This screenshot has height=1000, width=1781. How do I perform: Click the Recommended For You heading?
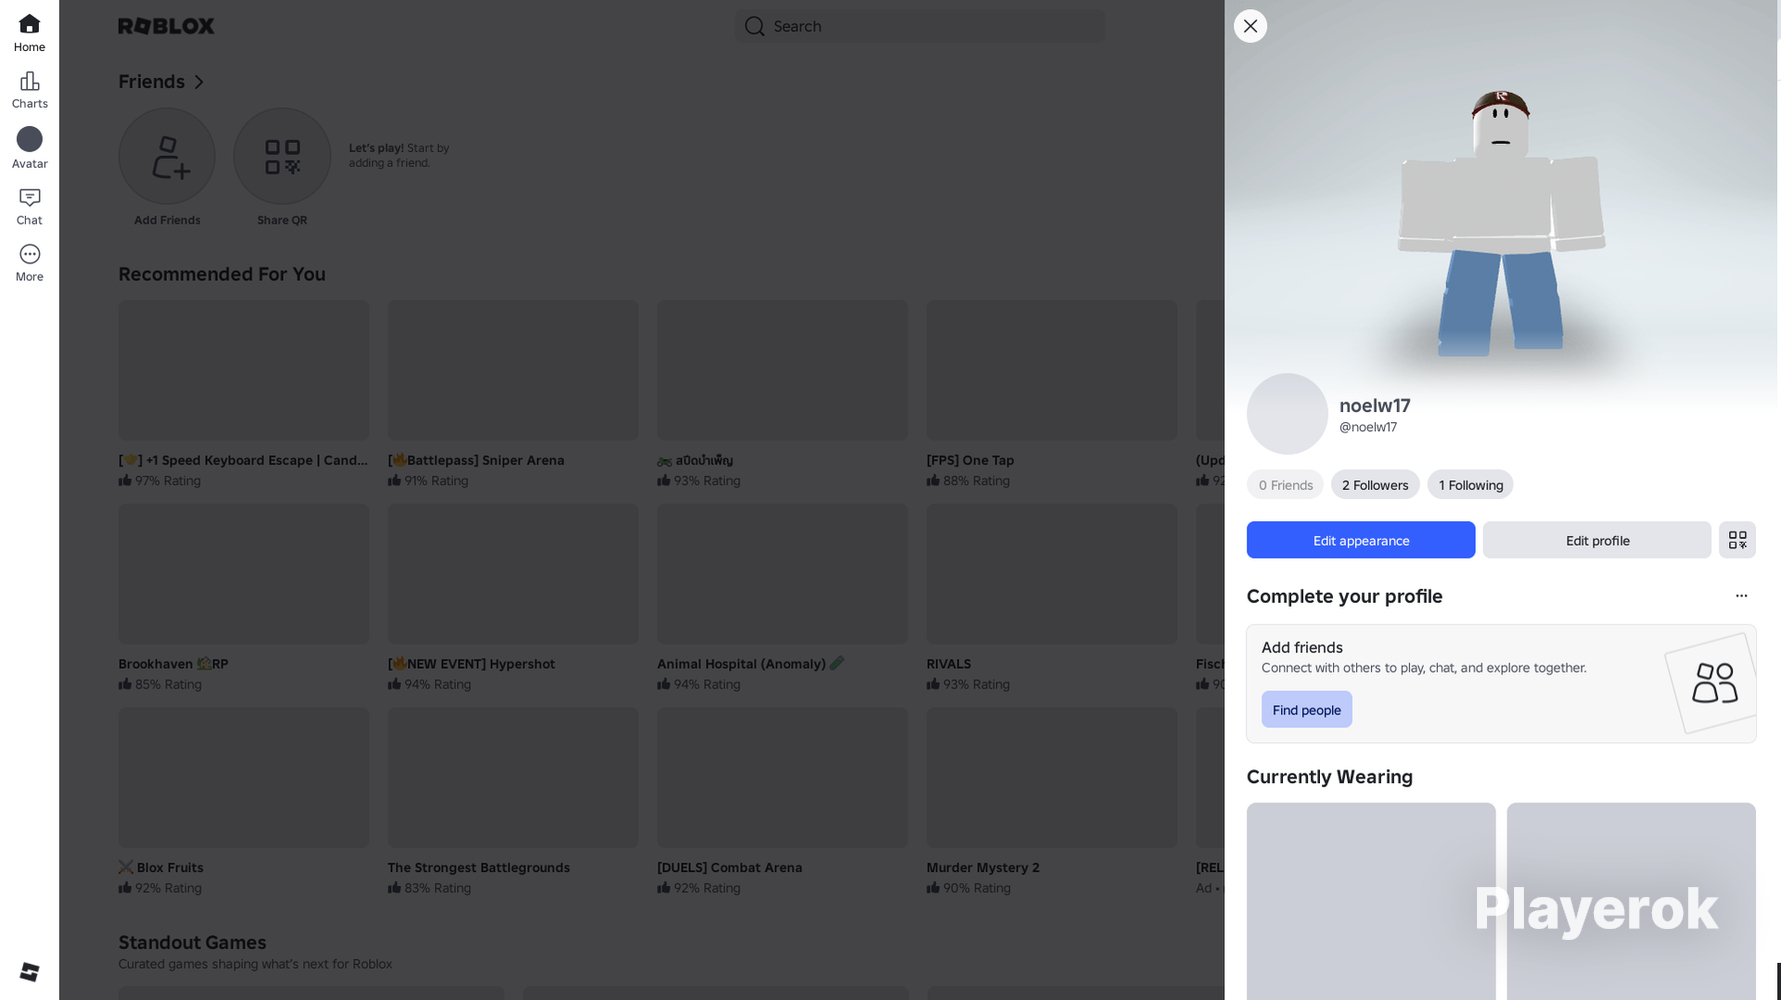[222, 274]
